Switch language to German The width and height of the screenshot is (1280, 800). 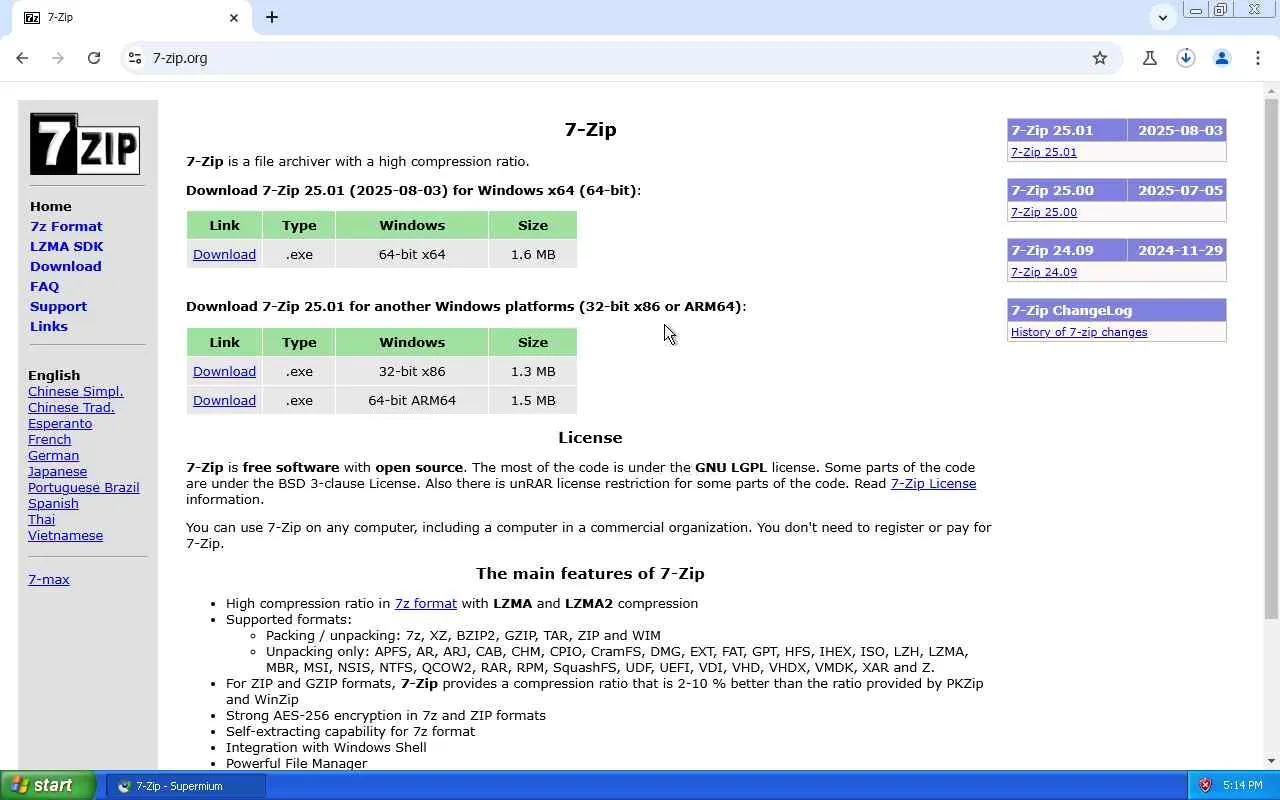(x=53, y=455)
